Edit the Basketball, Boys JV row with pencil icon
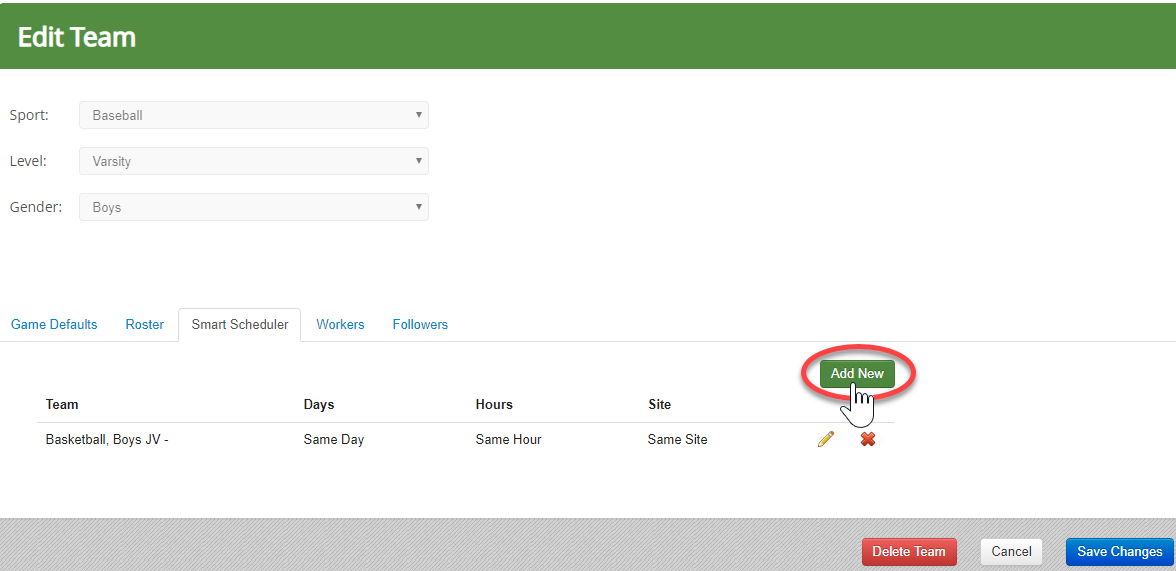Image resolution: width=1176 pixels, height=571 pixels. click(826, 439)
